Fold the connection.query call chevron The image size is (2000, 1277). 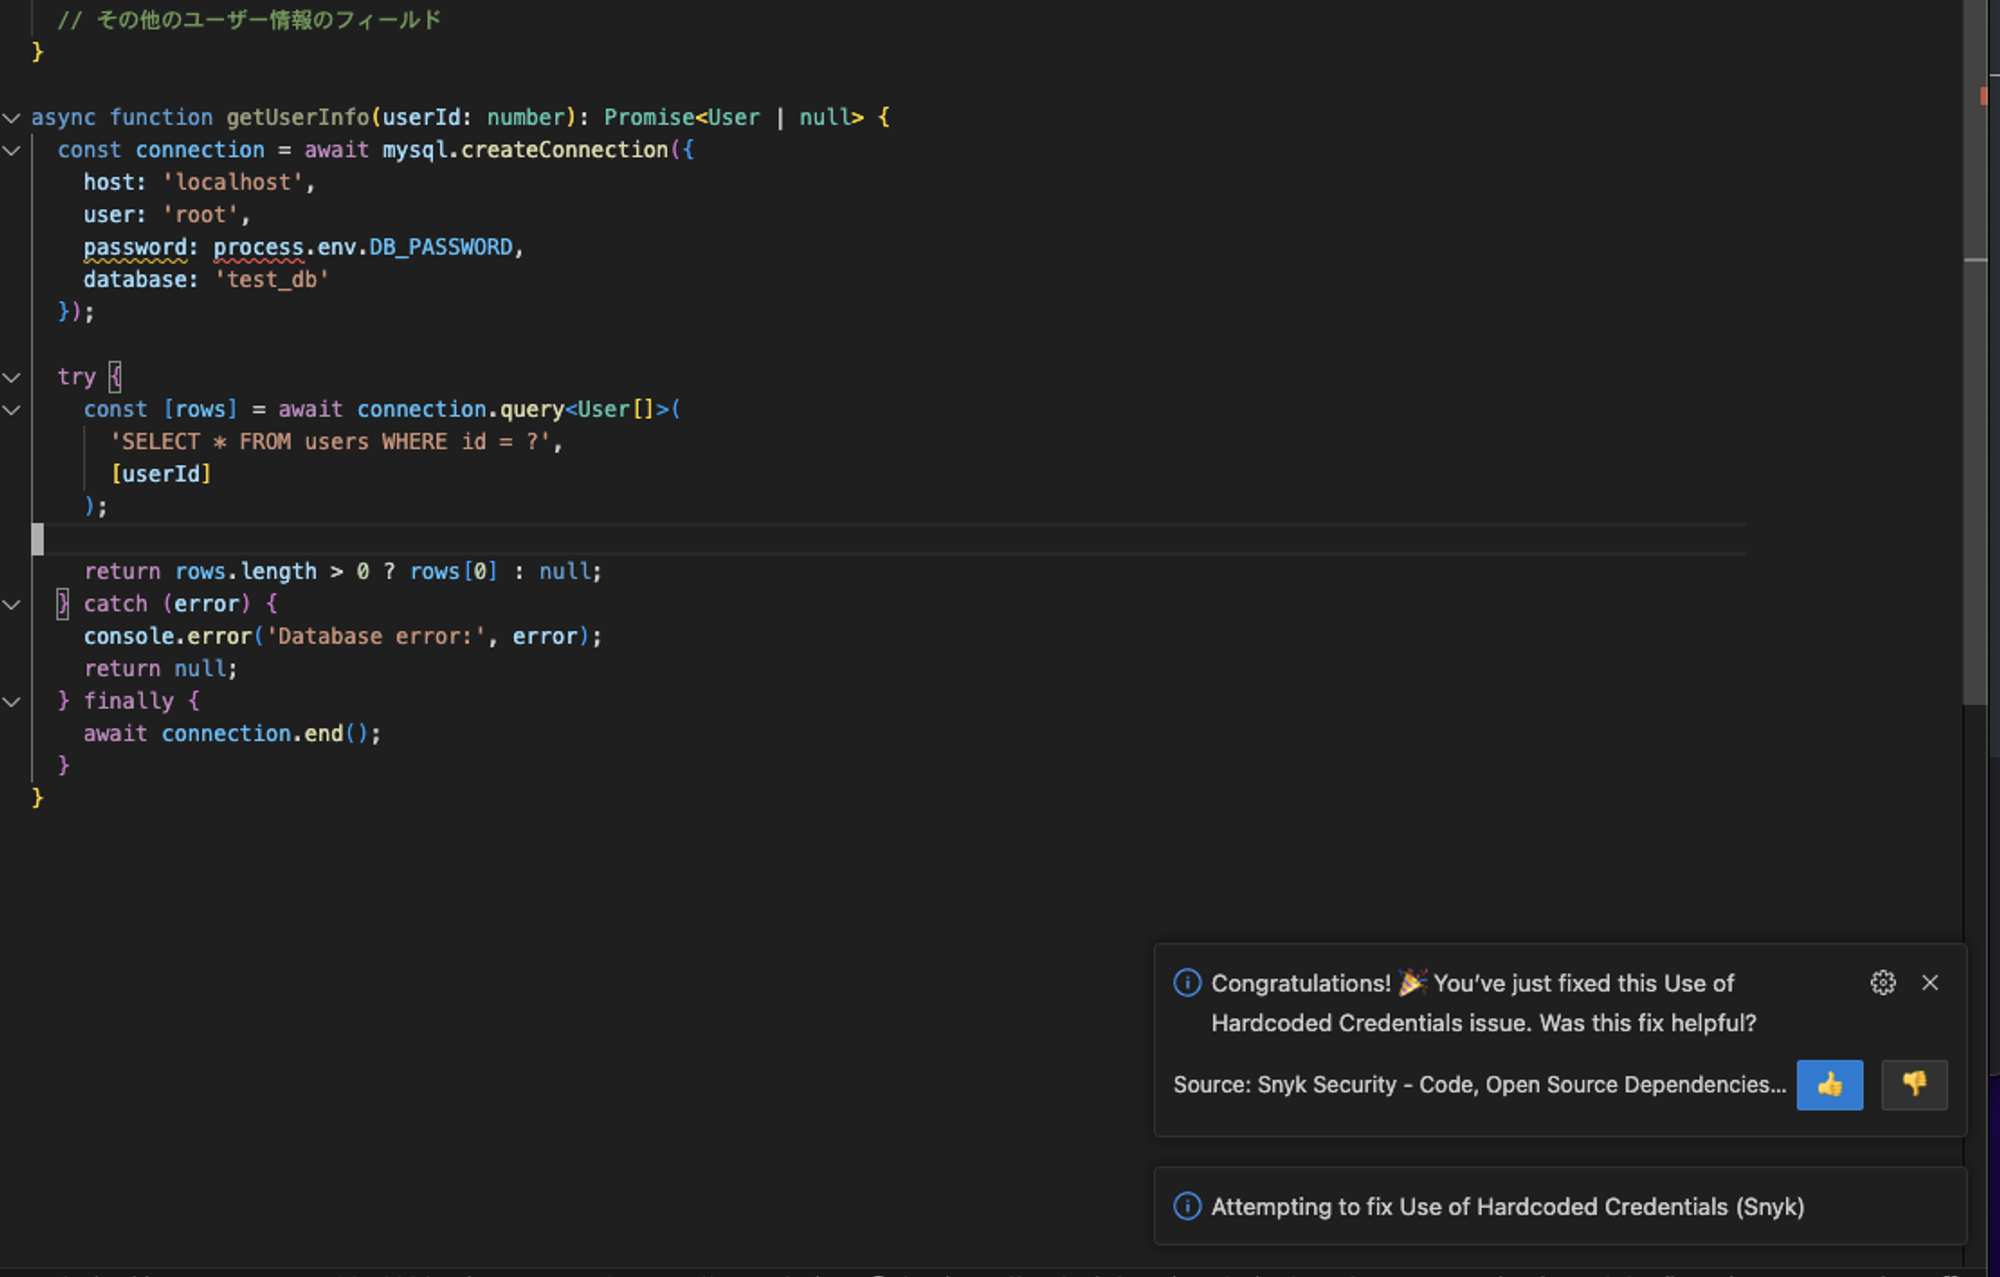(x=12, y=410)
